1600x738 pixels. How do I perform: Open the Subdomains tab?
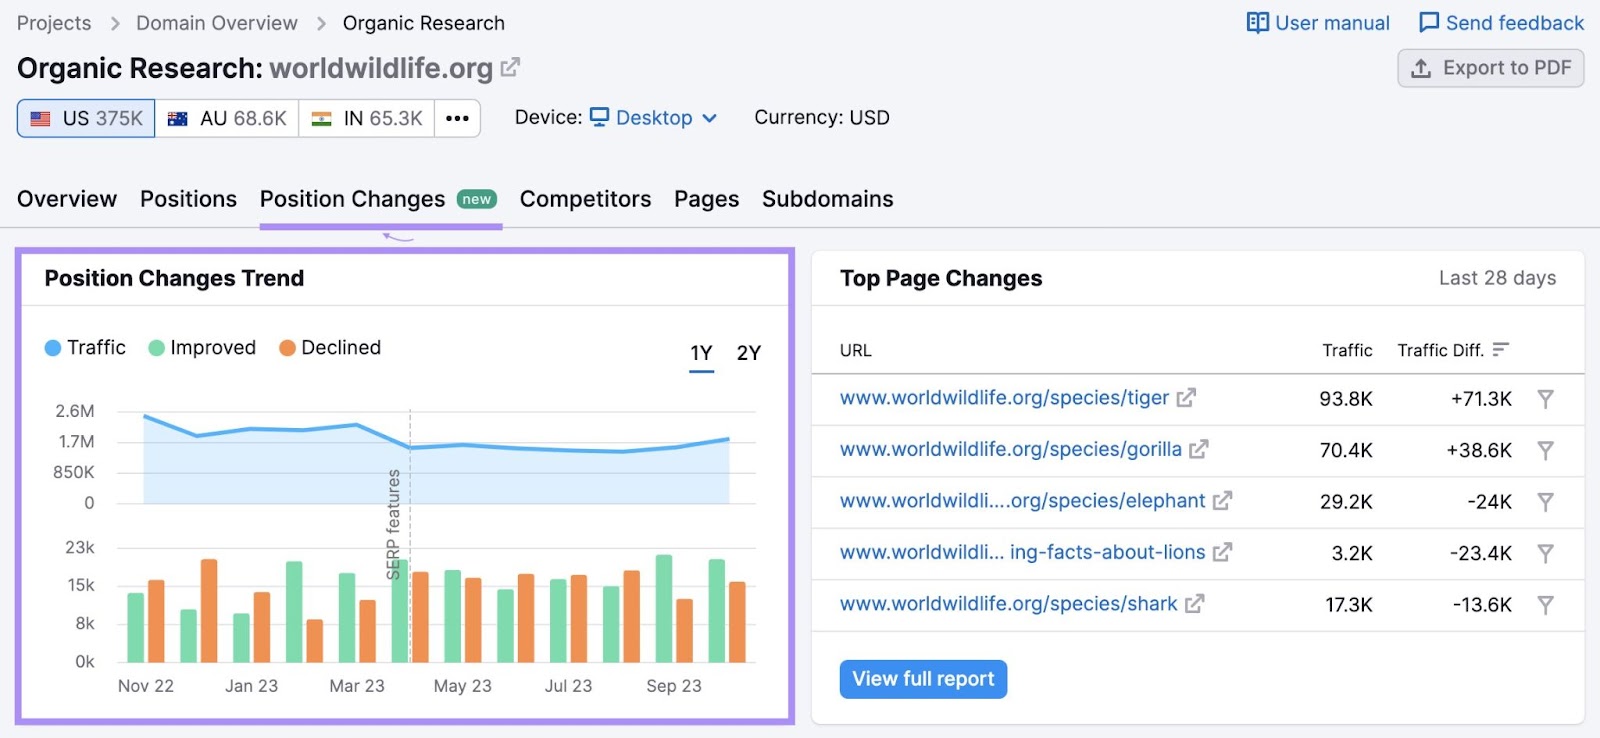[x=827, y=199]
